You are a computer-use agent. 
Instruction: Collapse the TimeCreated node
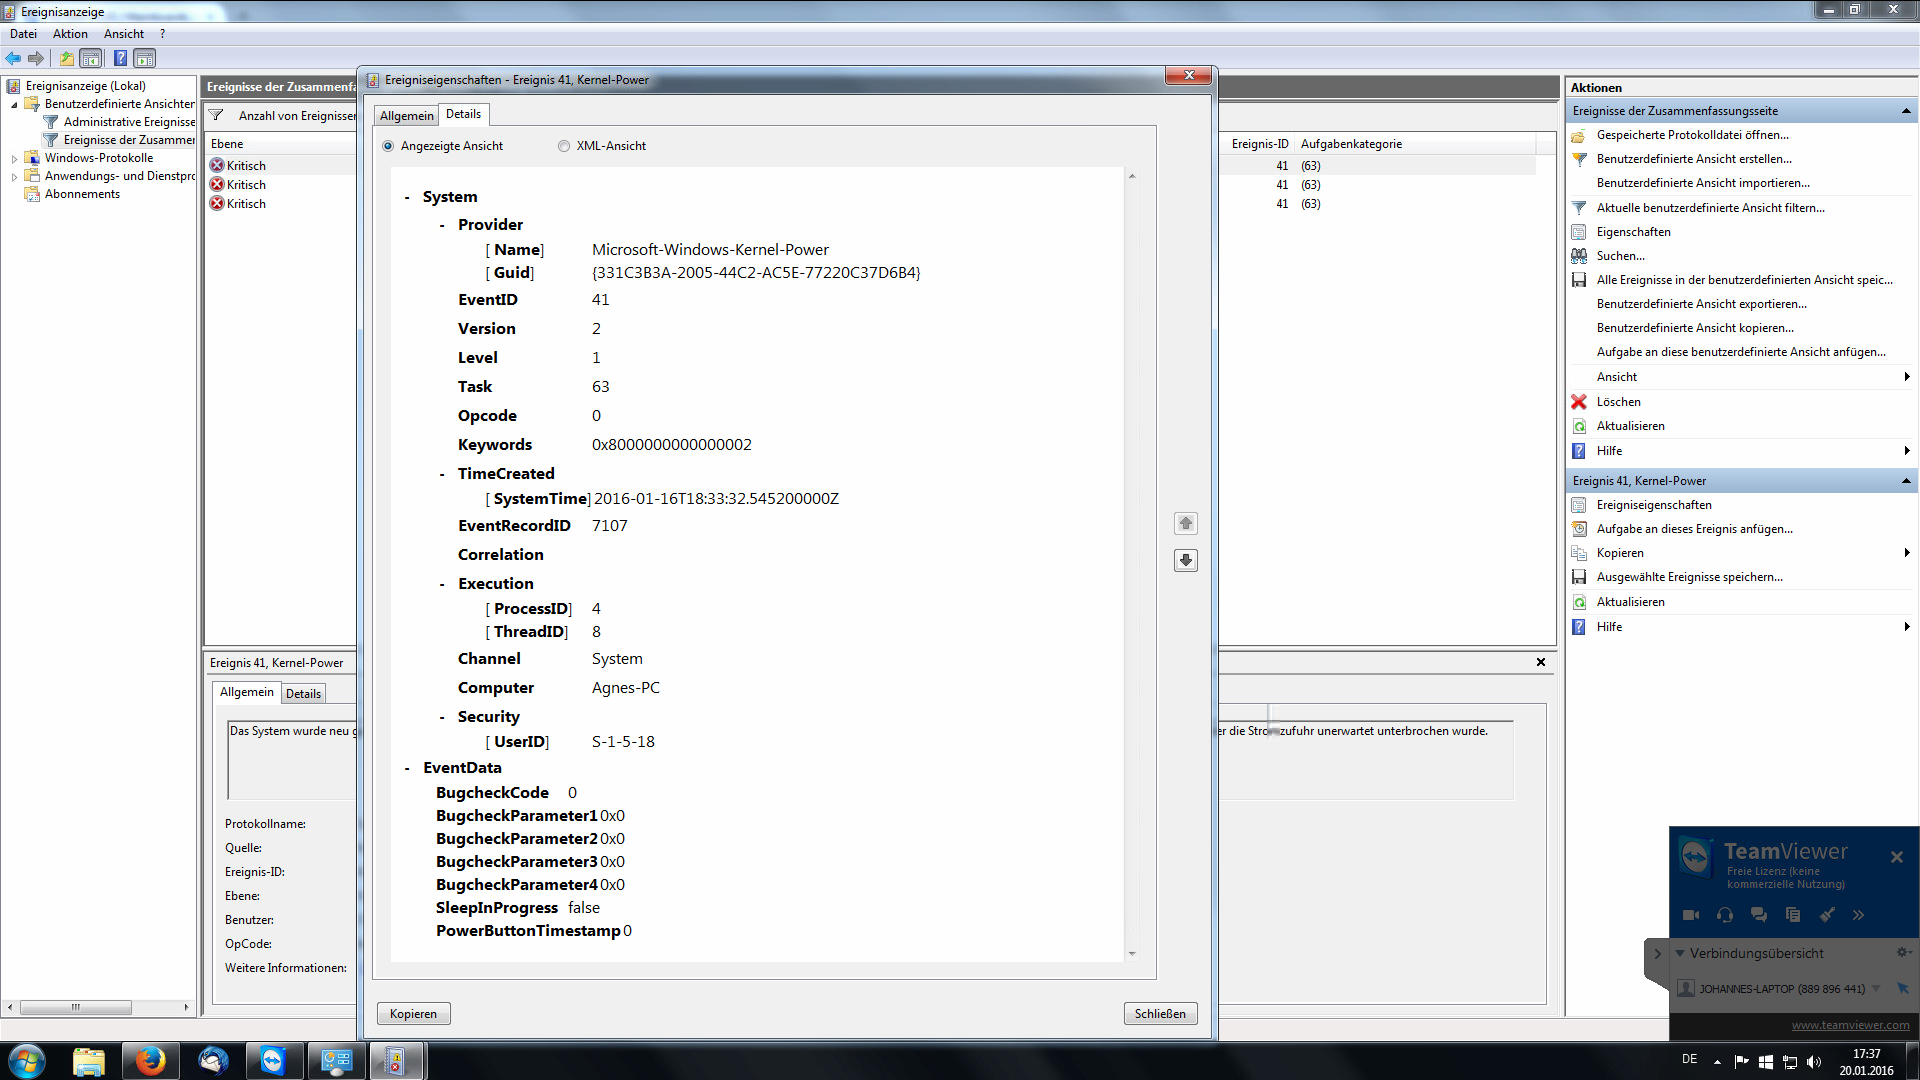pyautogui.click(x=442, y=475)
